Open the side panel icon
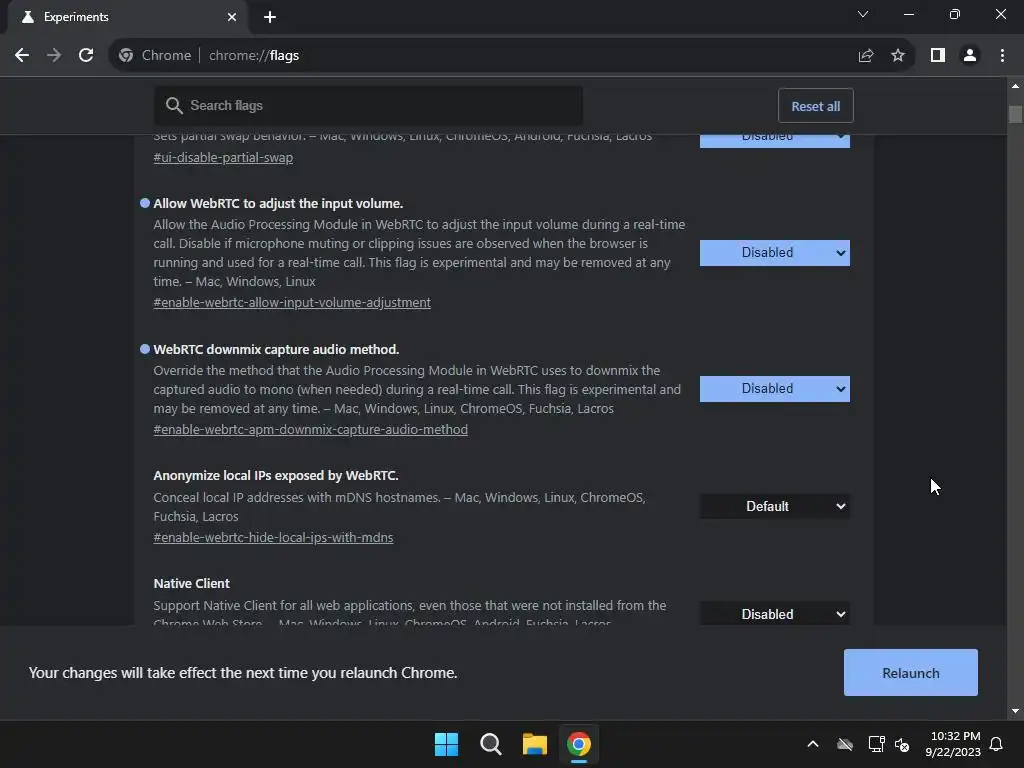This screenshot has width=1024, height=768. pyautogui.click(x=938, y=56)
